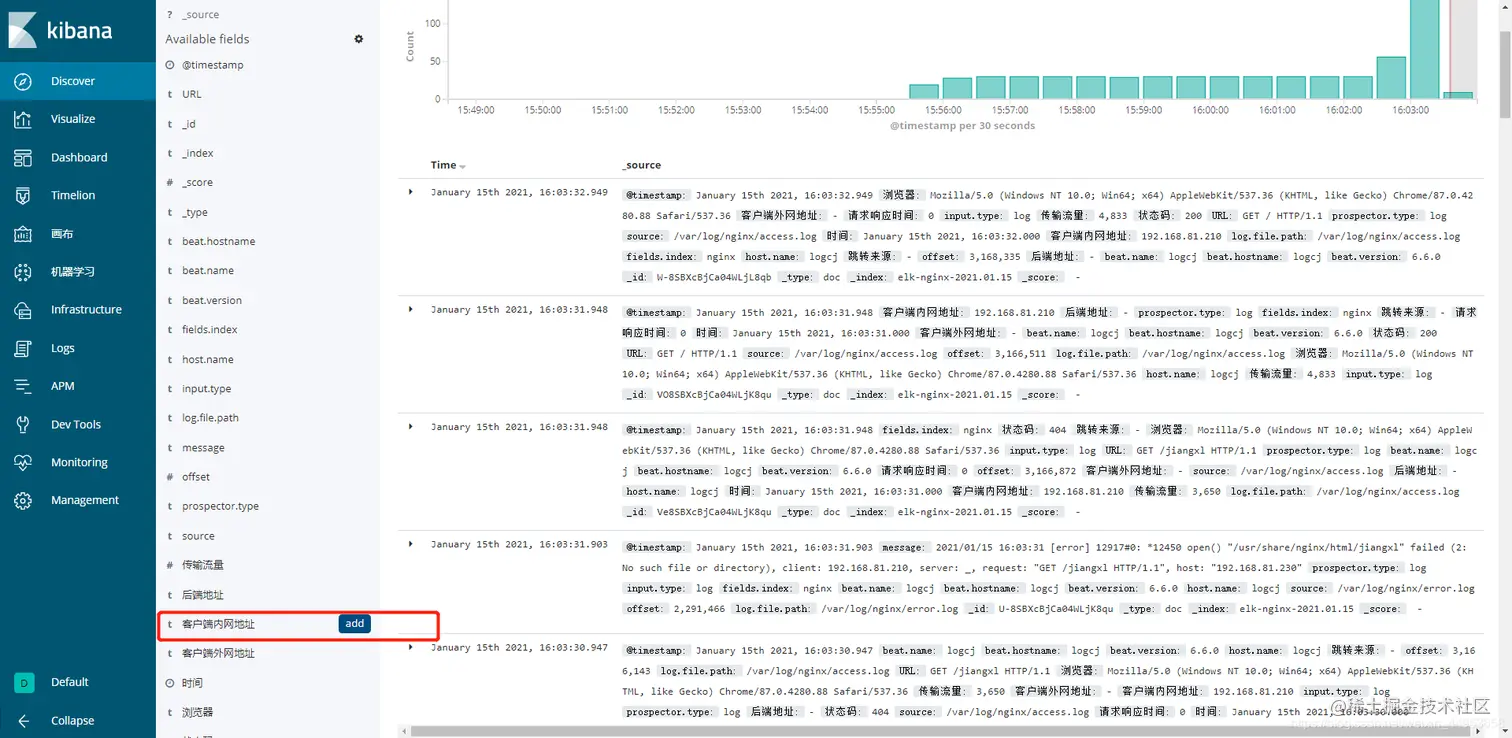Click Collapse sidebar label

73,721
